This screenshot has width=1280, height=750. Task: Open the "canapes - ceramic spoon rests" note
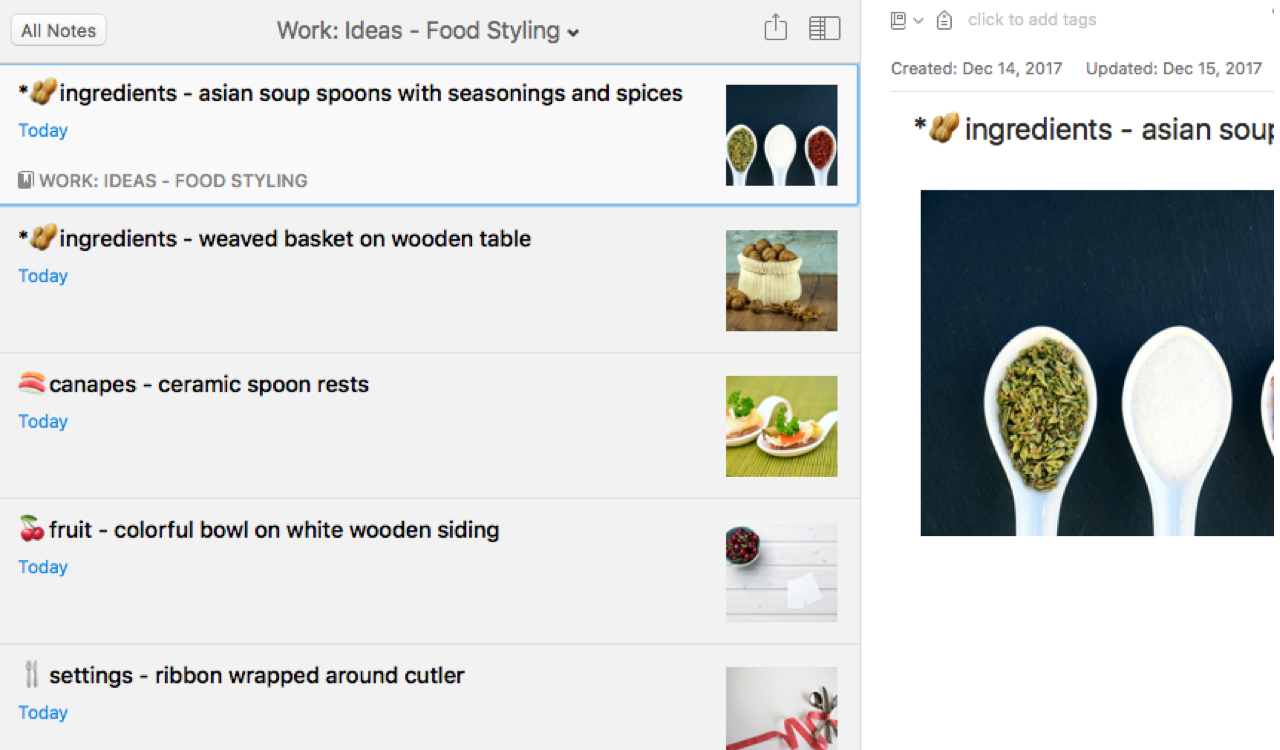click(208, 385)
